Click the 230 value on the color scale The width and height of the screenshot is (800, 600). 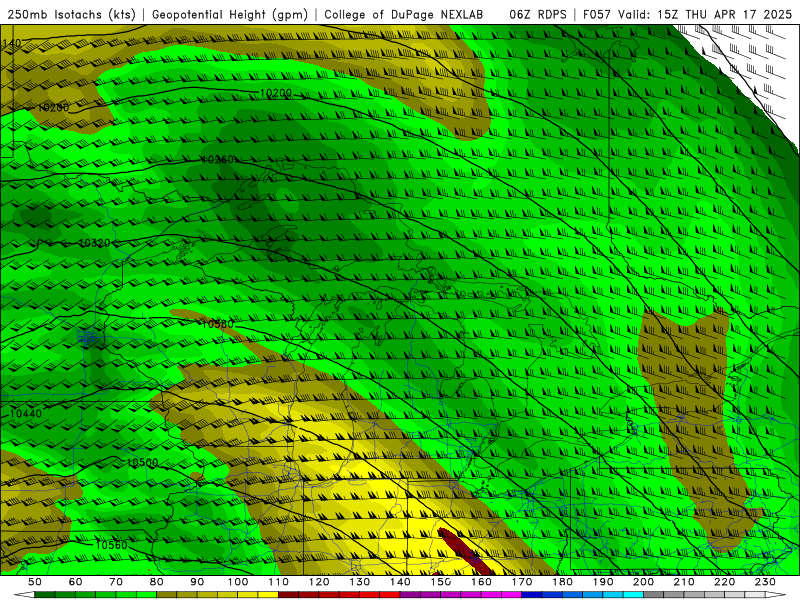click(765, 582)
